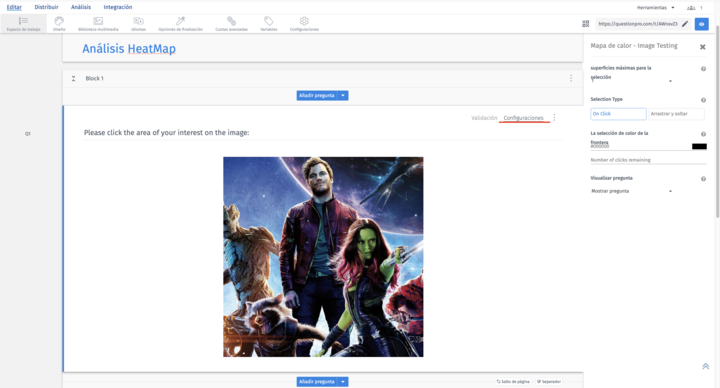Switch to the Análisis tab

(81, 7)
